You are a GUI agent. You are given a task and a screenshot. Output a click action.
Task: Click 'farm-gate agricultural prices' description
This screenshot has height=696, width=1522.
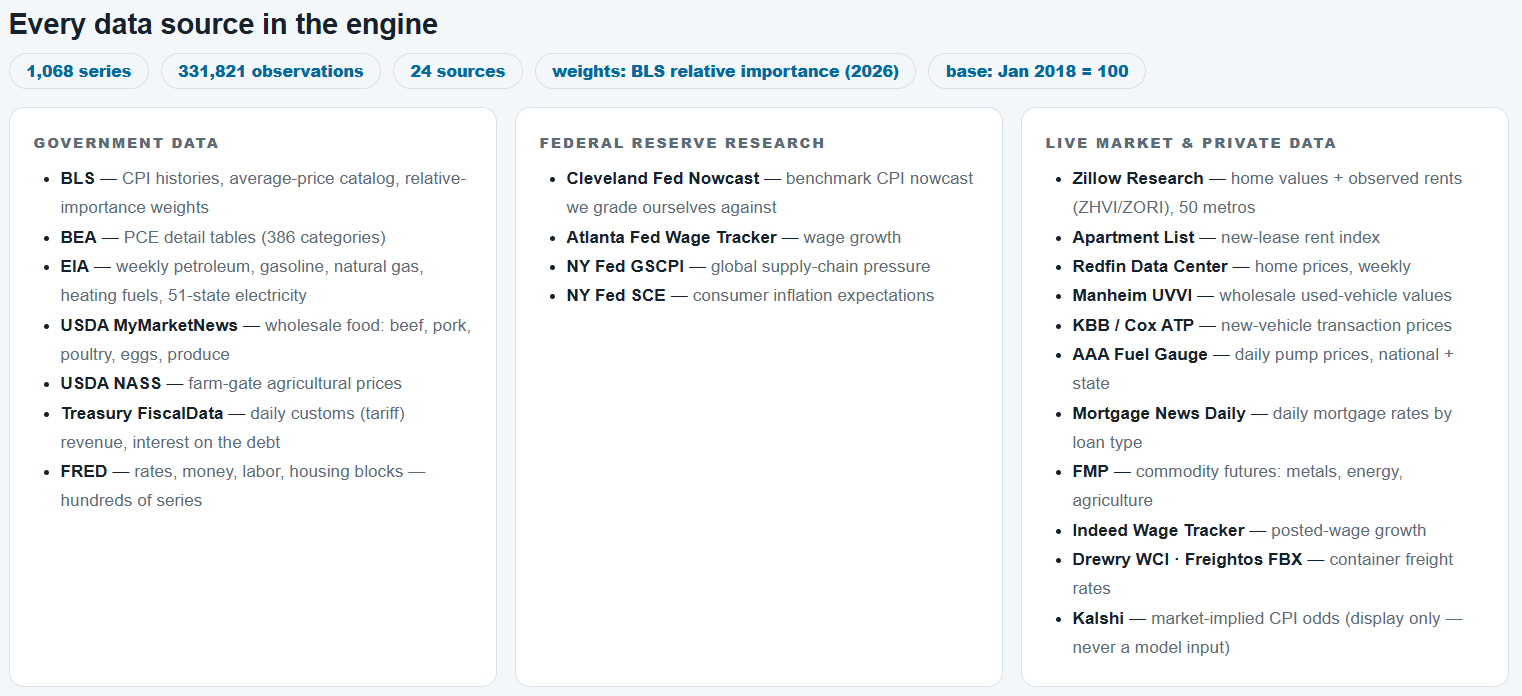coord(295,383)
